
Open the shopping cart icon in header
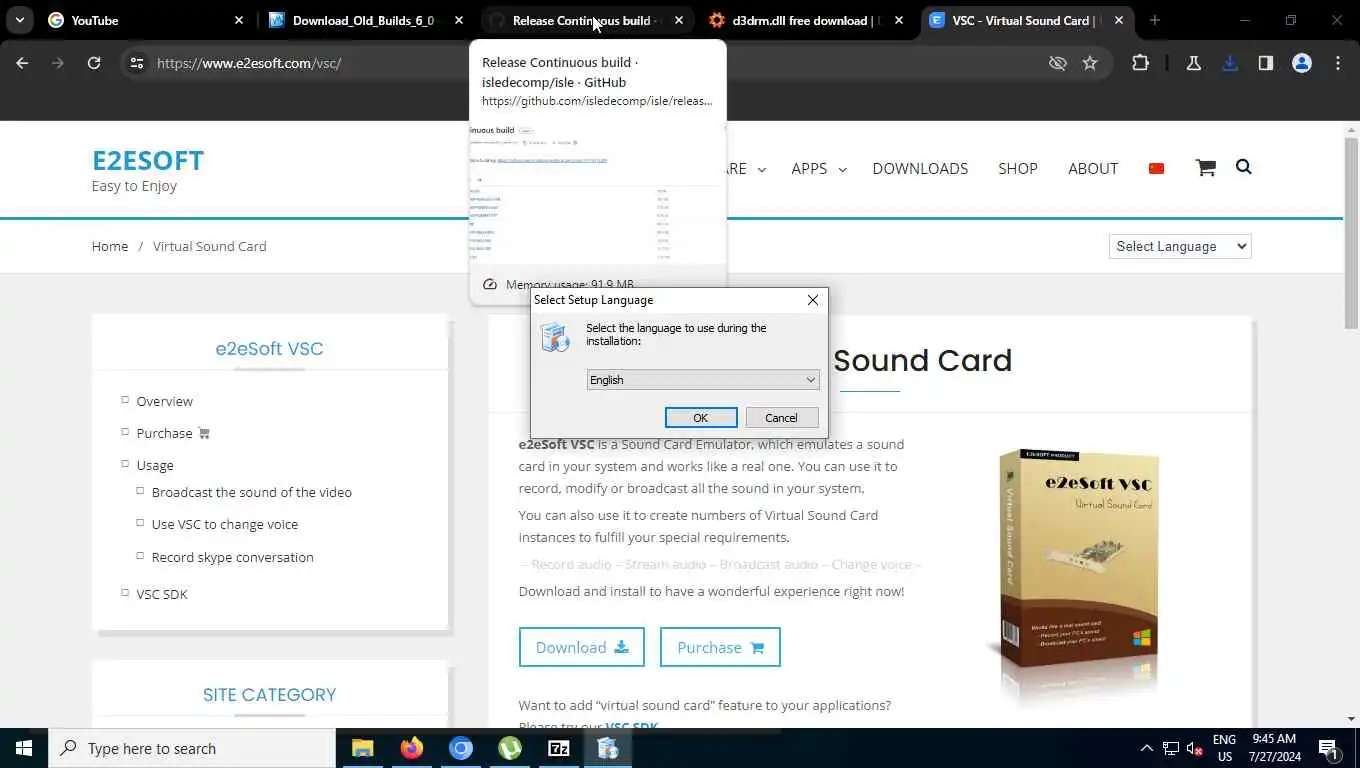click(x=1205, y=168)
